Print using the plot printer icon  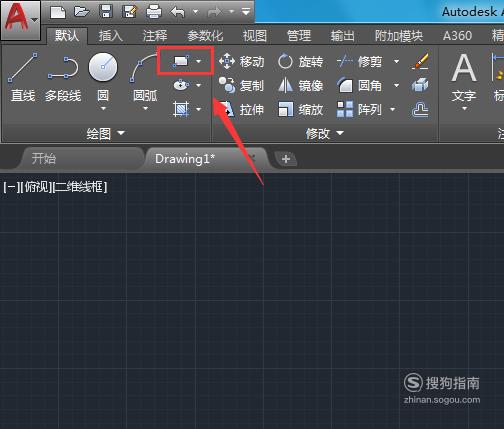click(154, 12)
